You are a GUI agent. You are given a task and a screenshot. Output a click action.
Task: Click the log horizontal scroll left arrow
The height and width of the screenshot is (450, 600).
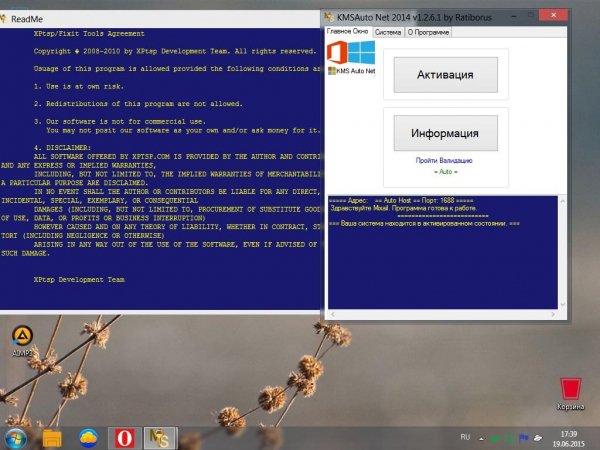(333, 314)
